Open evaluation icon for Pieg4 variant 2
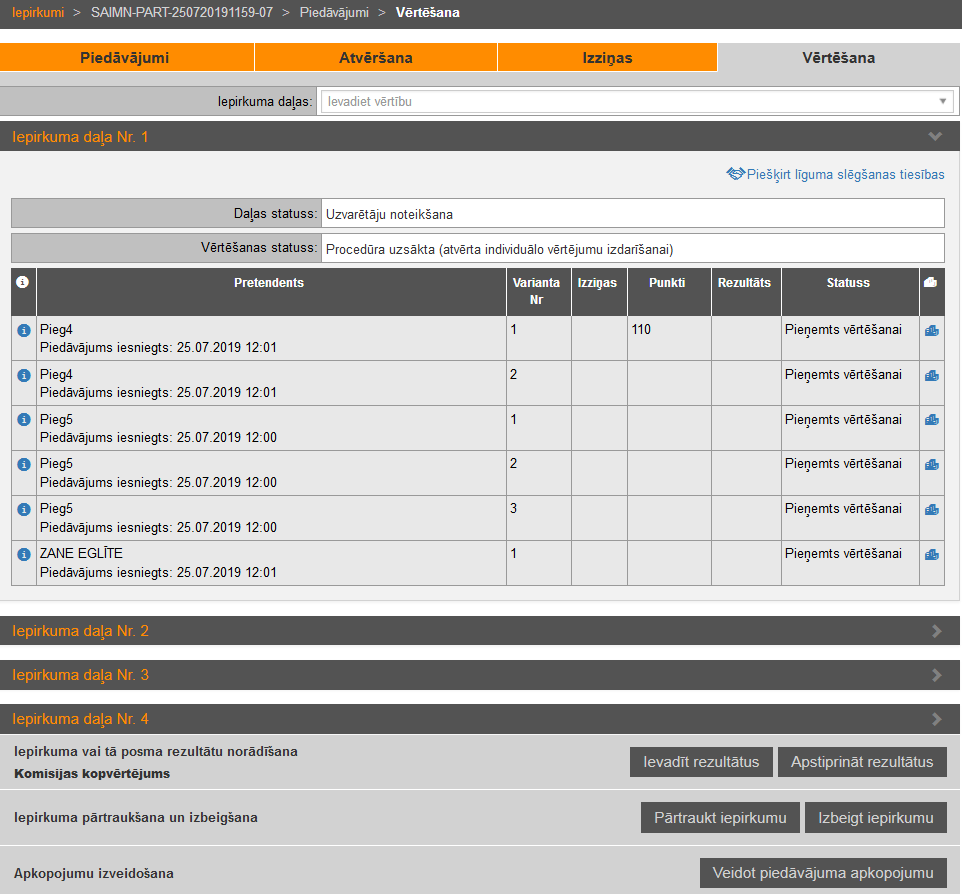 (931, 375)
